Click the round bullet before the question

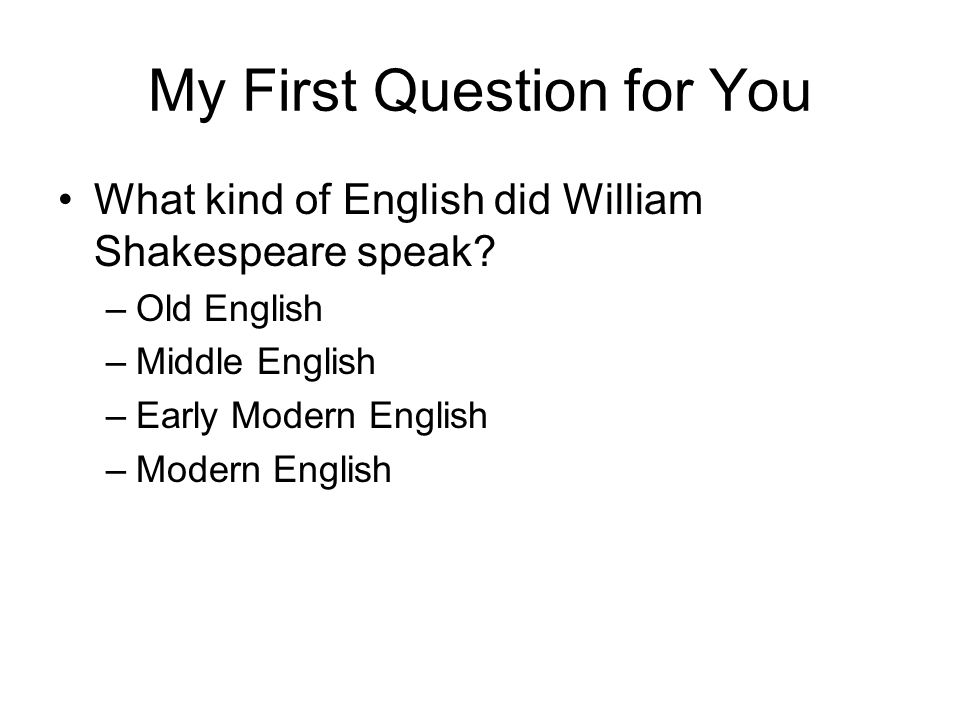[66, 200]
